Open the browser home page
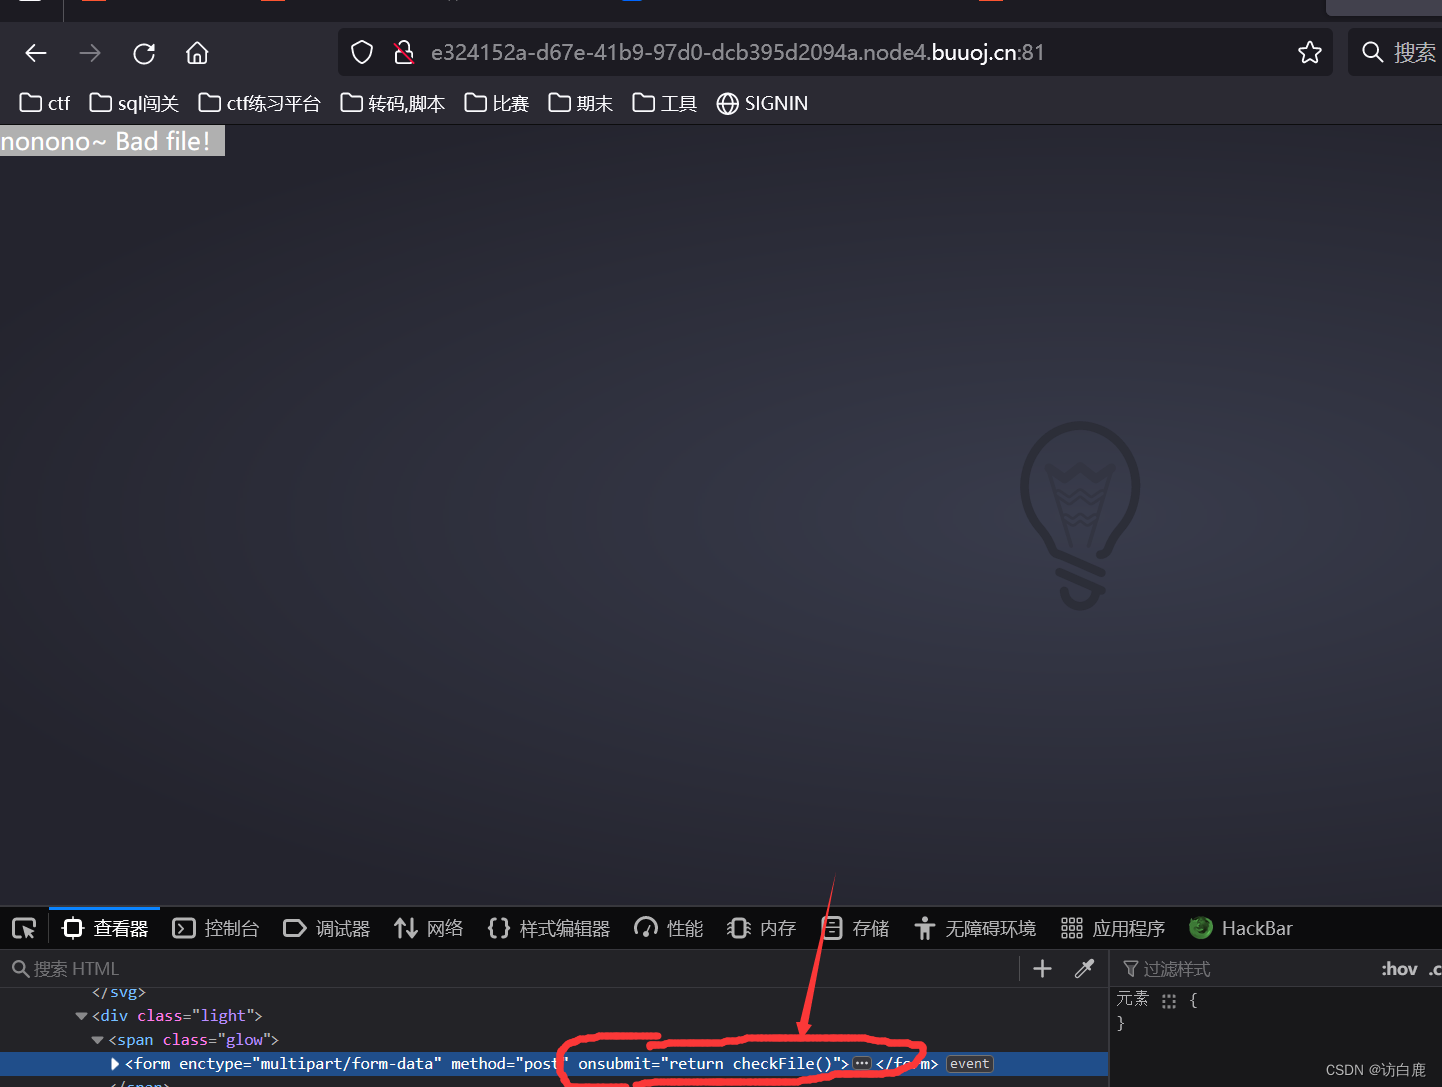The width and height of the screenshot is (1442, 1087). (x=197, y=53)
